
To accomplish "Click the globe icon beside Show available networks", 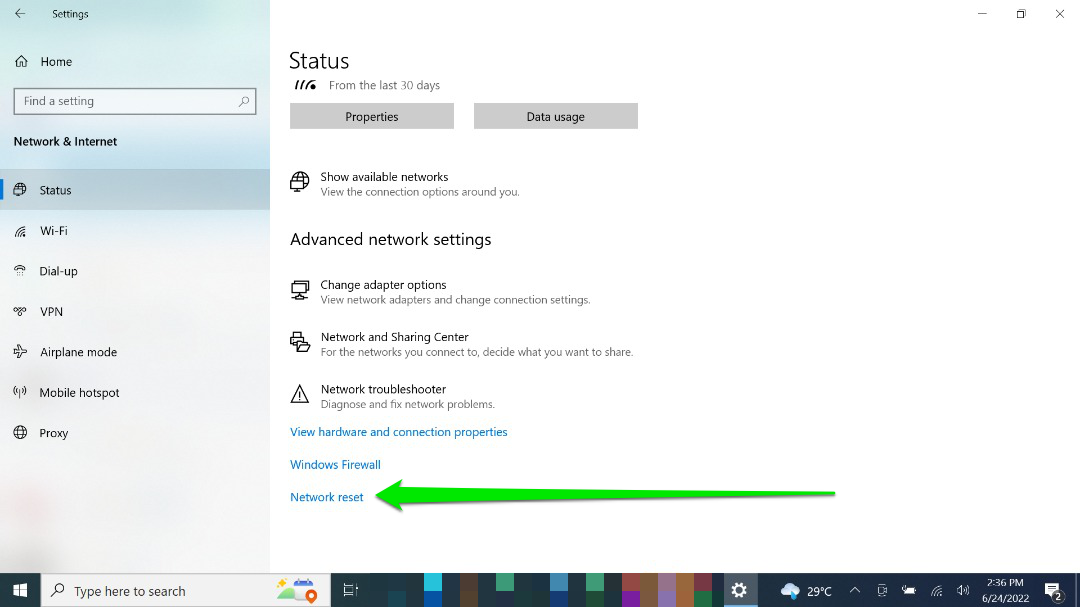I will [300, 182].
